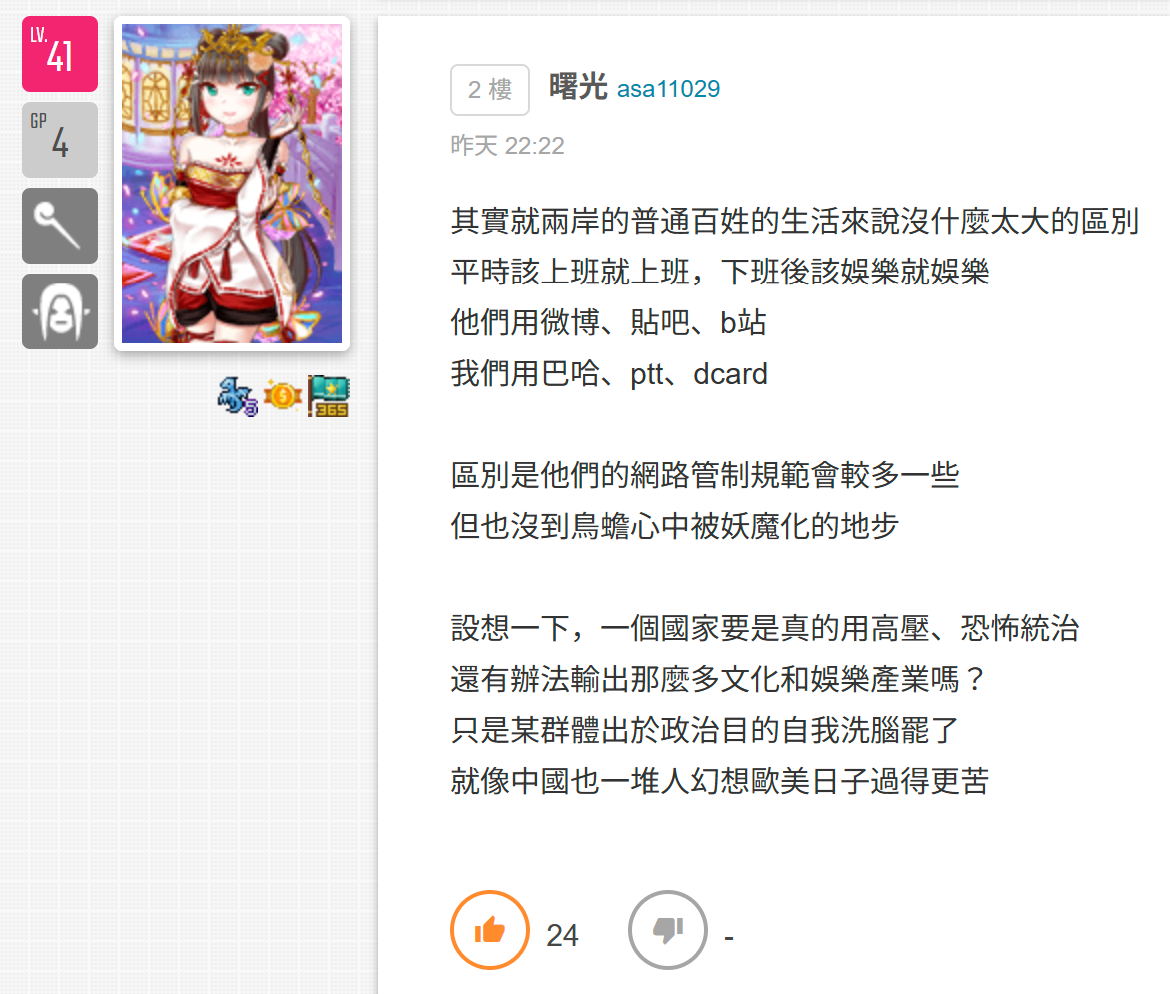Click the username 曙光
Viewport: 1170px width, 994px height.
pos(578,87)
